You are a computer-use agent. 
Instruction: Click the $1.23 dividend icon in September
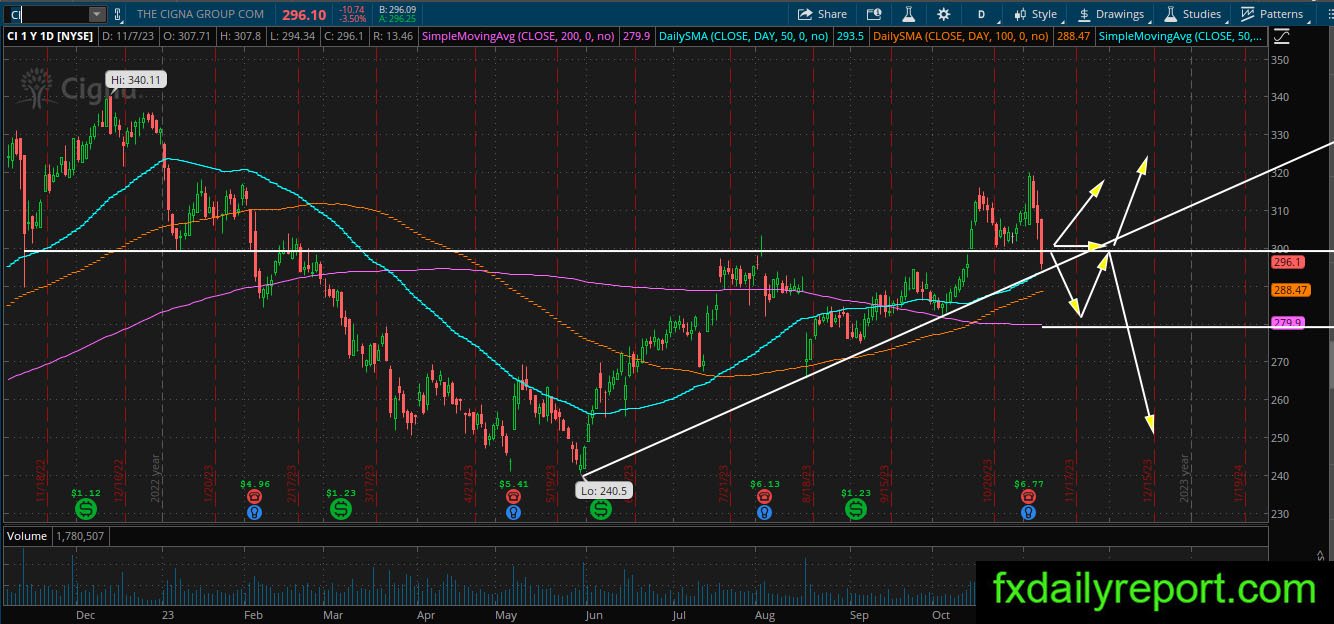tap(856, 510)
